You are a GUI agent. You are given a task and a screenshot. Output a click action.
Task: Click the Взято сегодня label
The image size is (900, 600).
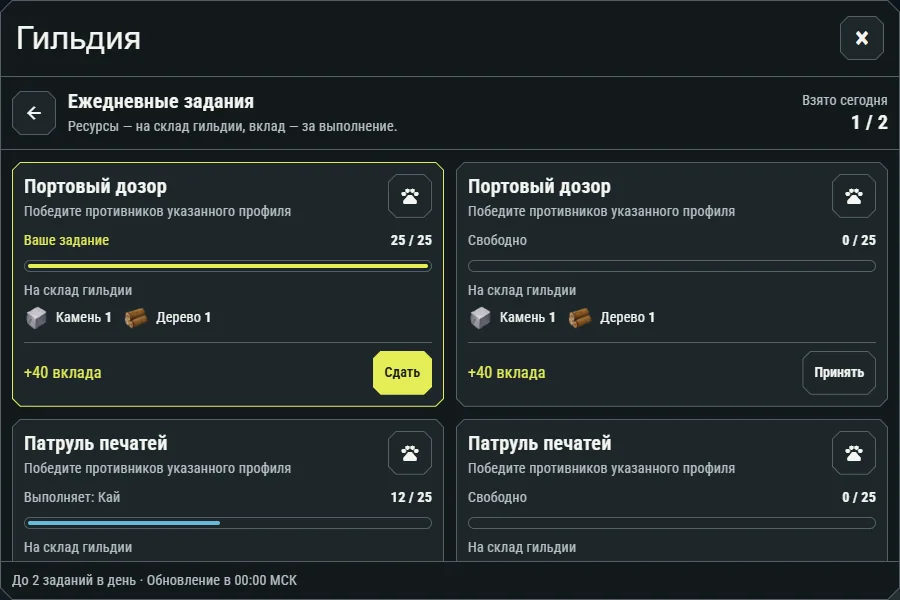[844, 100]
